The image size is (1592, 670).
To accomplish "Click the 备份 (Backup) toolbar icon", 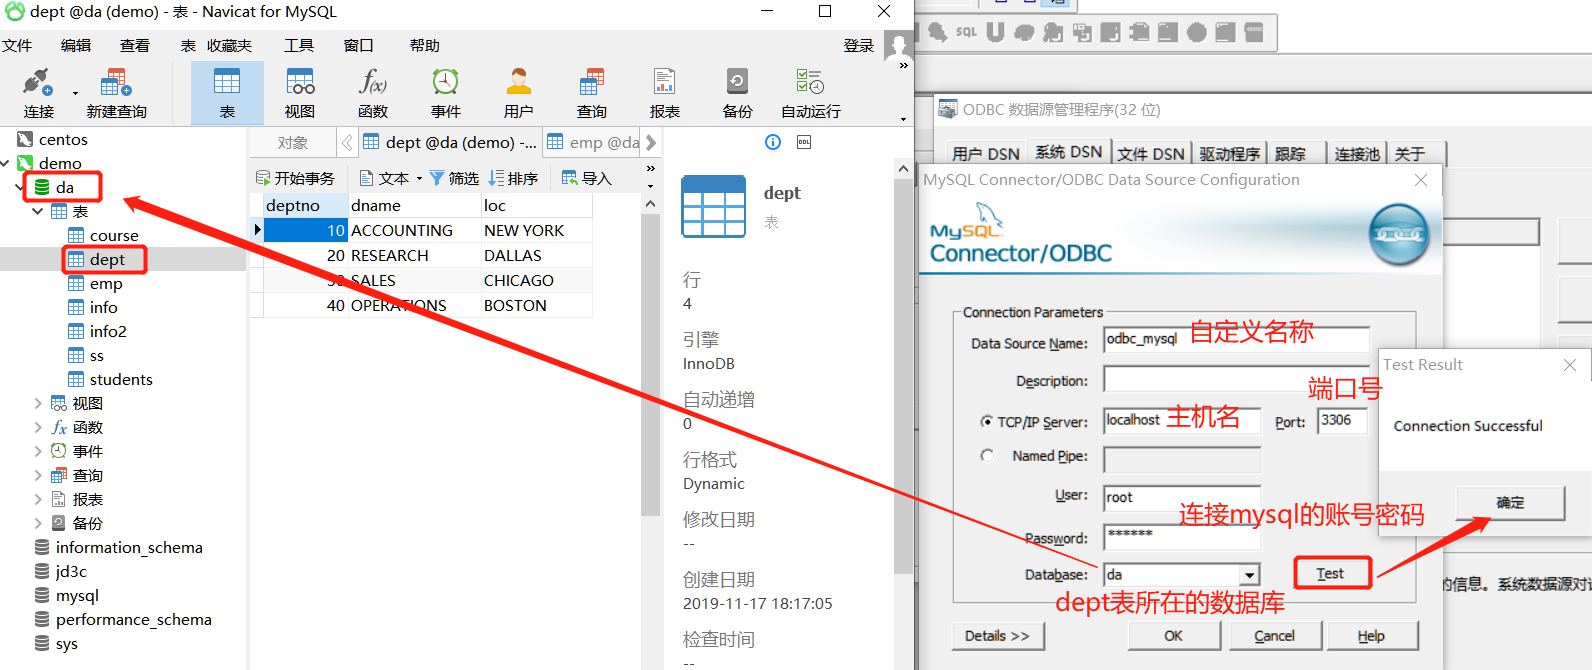I will (738, 93).
